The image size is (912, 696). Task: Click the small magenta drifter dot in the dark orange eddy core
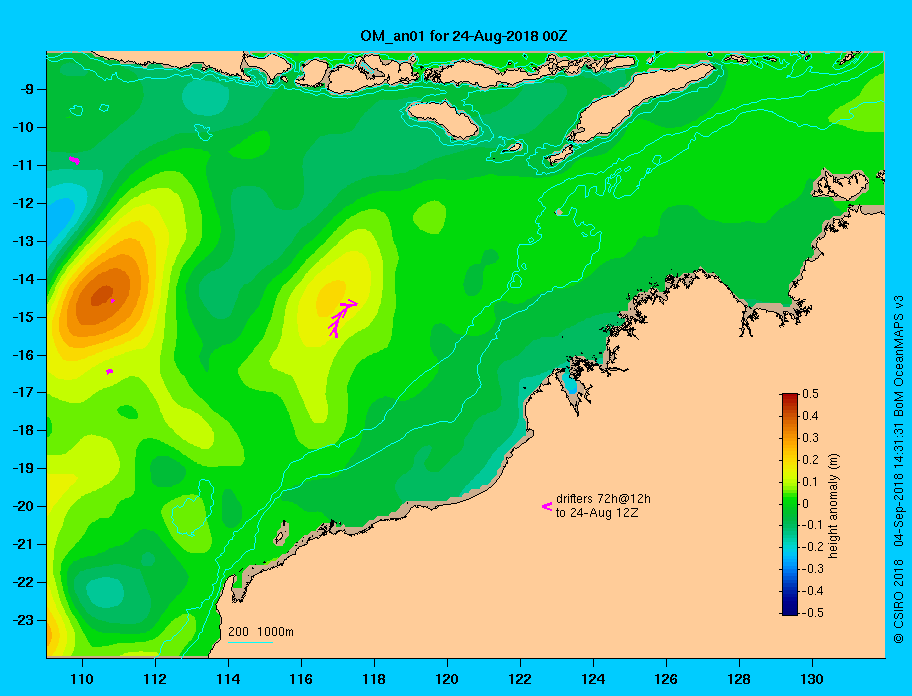point(112,301)
